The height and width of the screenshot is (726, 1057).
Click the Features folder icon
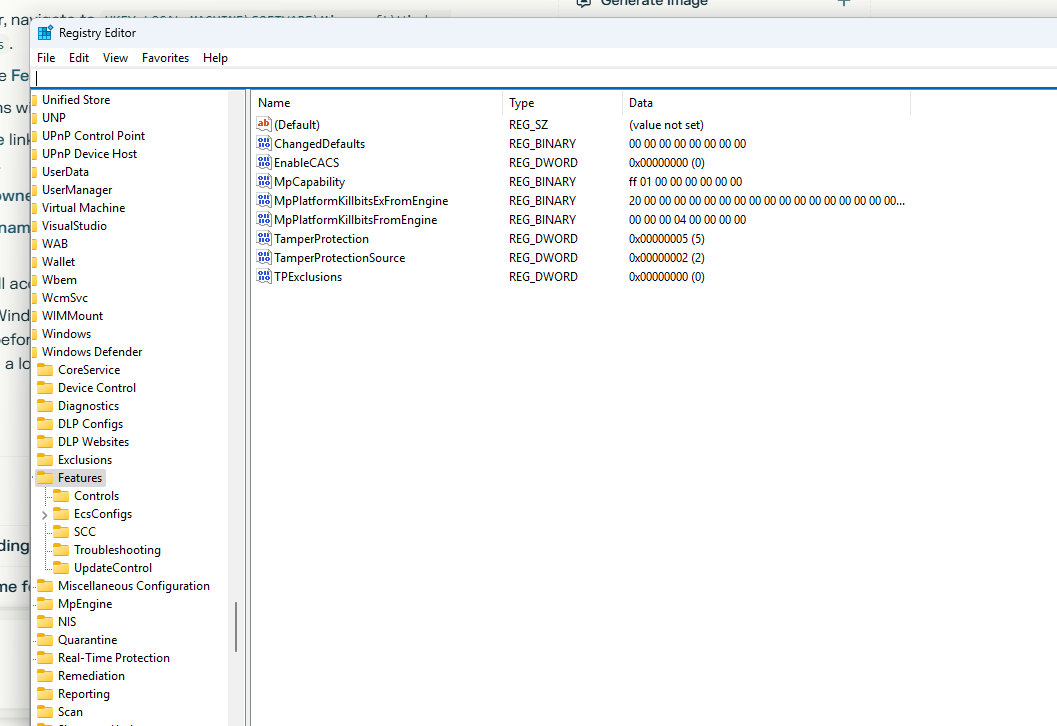tap(45, 477)
